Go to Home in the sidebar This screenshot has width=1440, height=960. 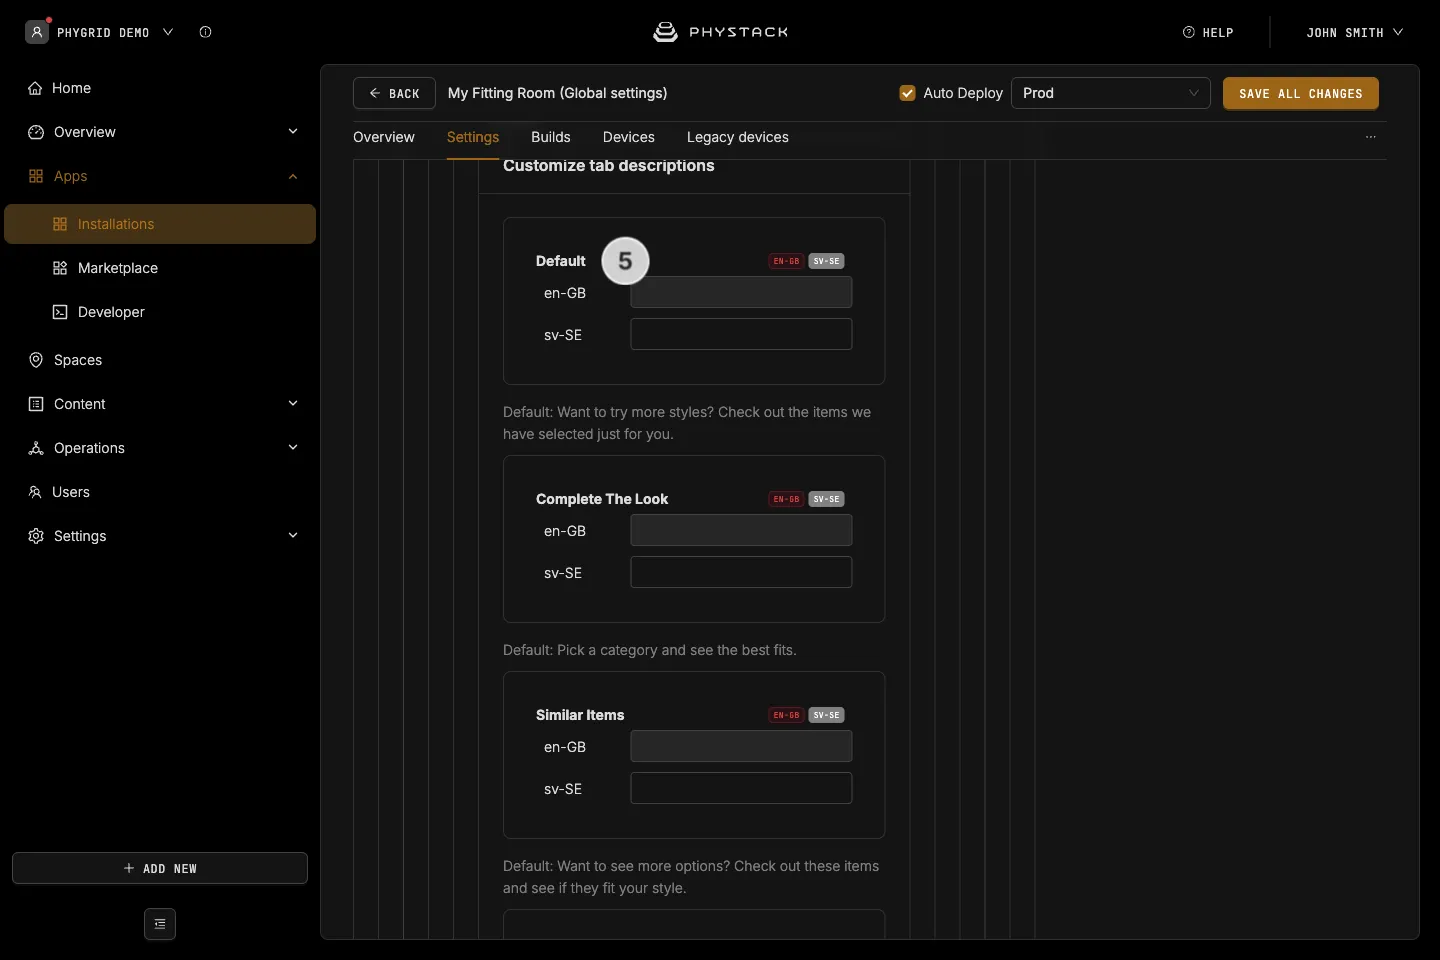[160, 88]
